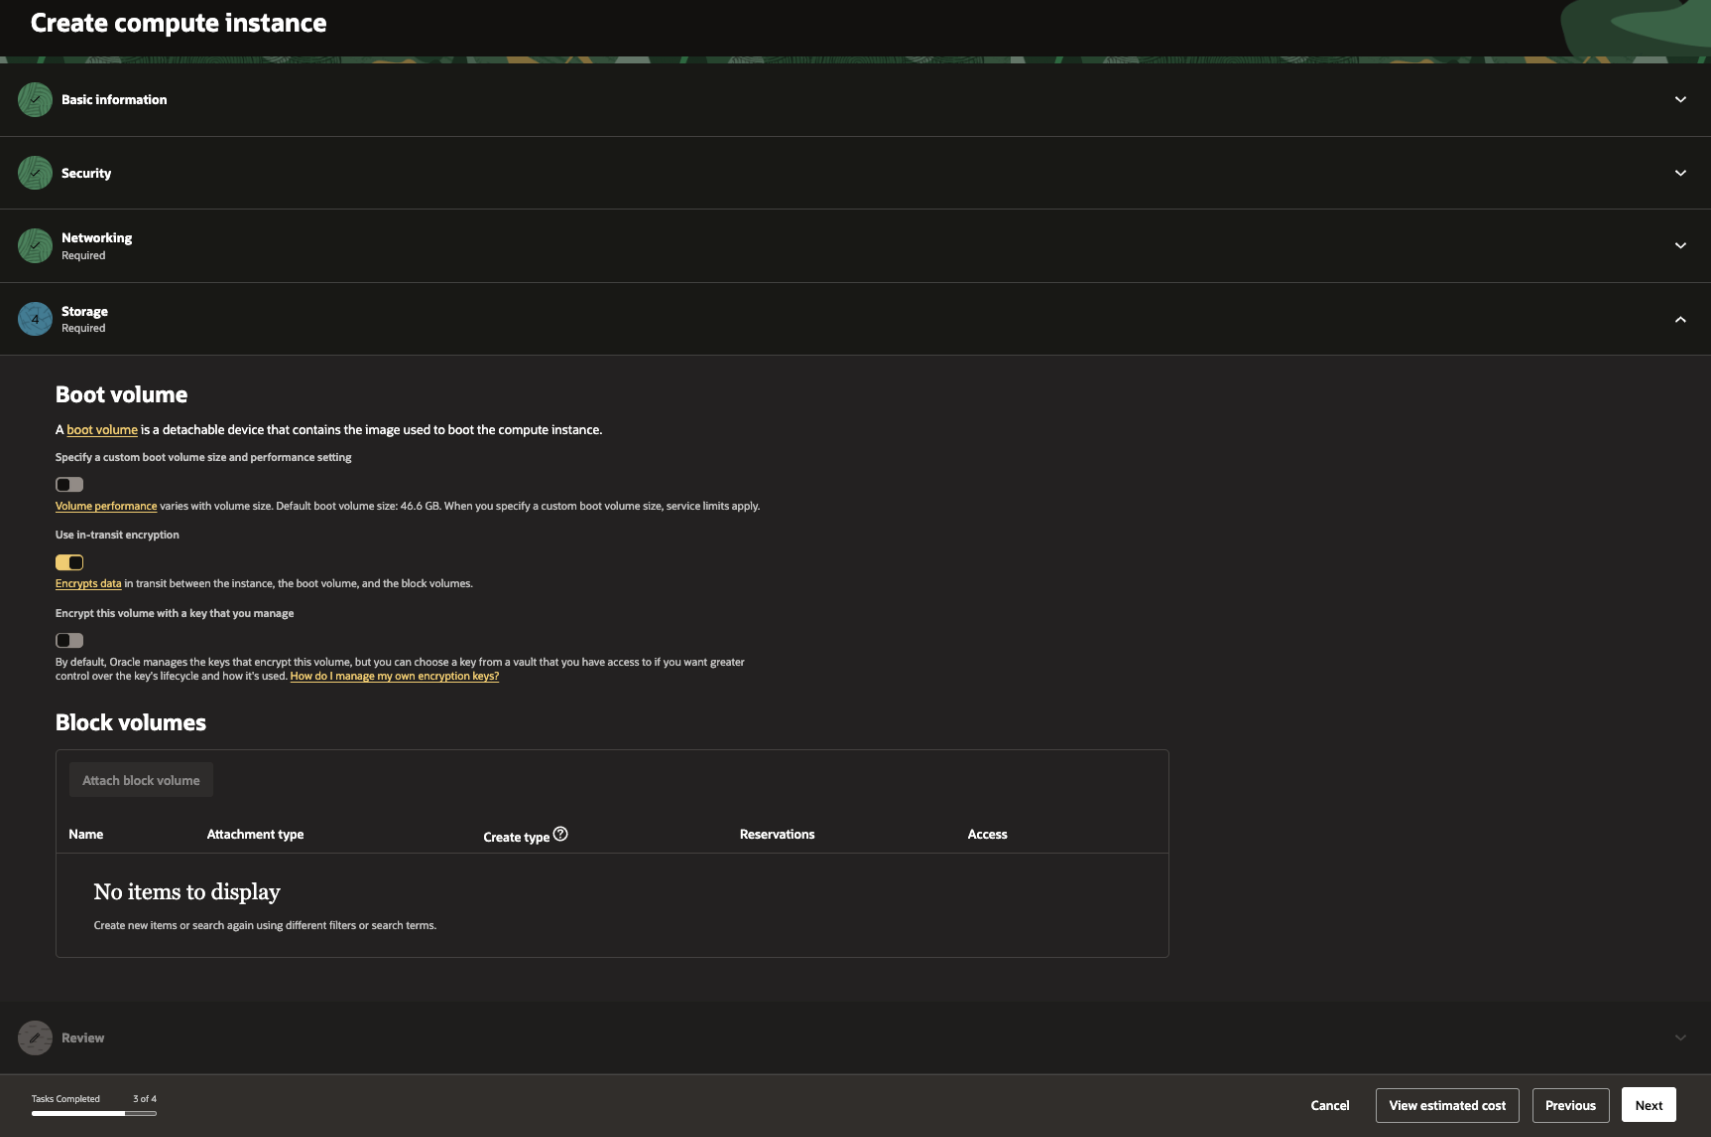Click the Networking step checkmark icon
Screen dimensions: 1711x1137
click(35, 246)
